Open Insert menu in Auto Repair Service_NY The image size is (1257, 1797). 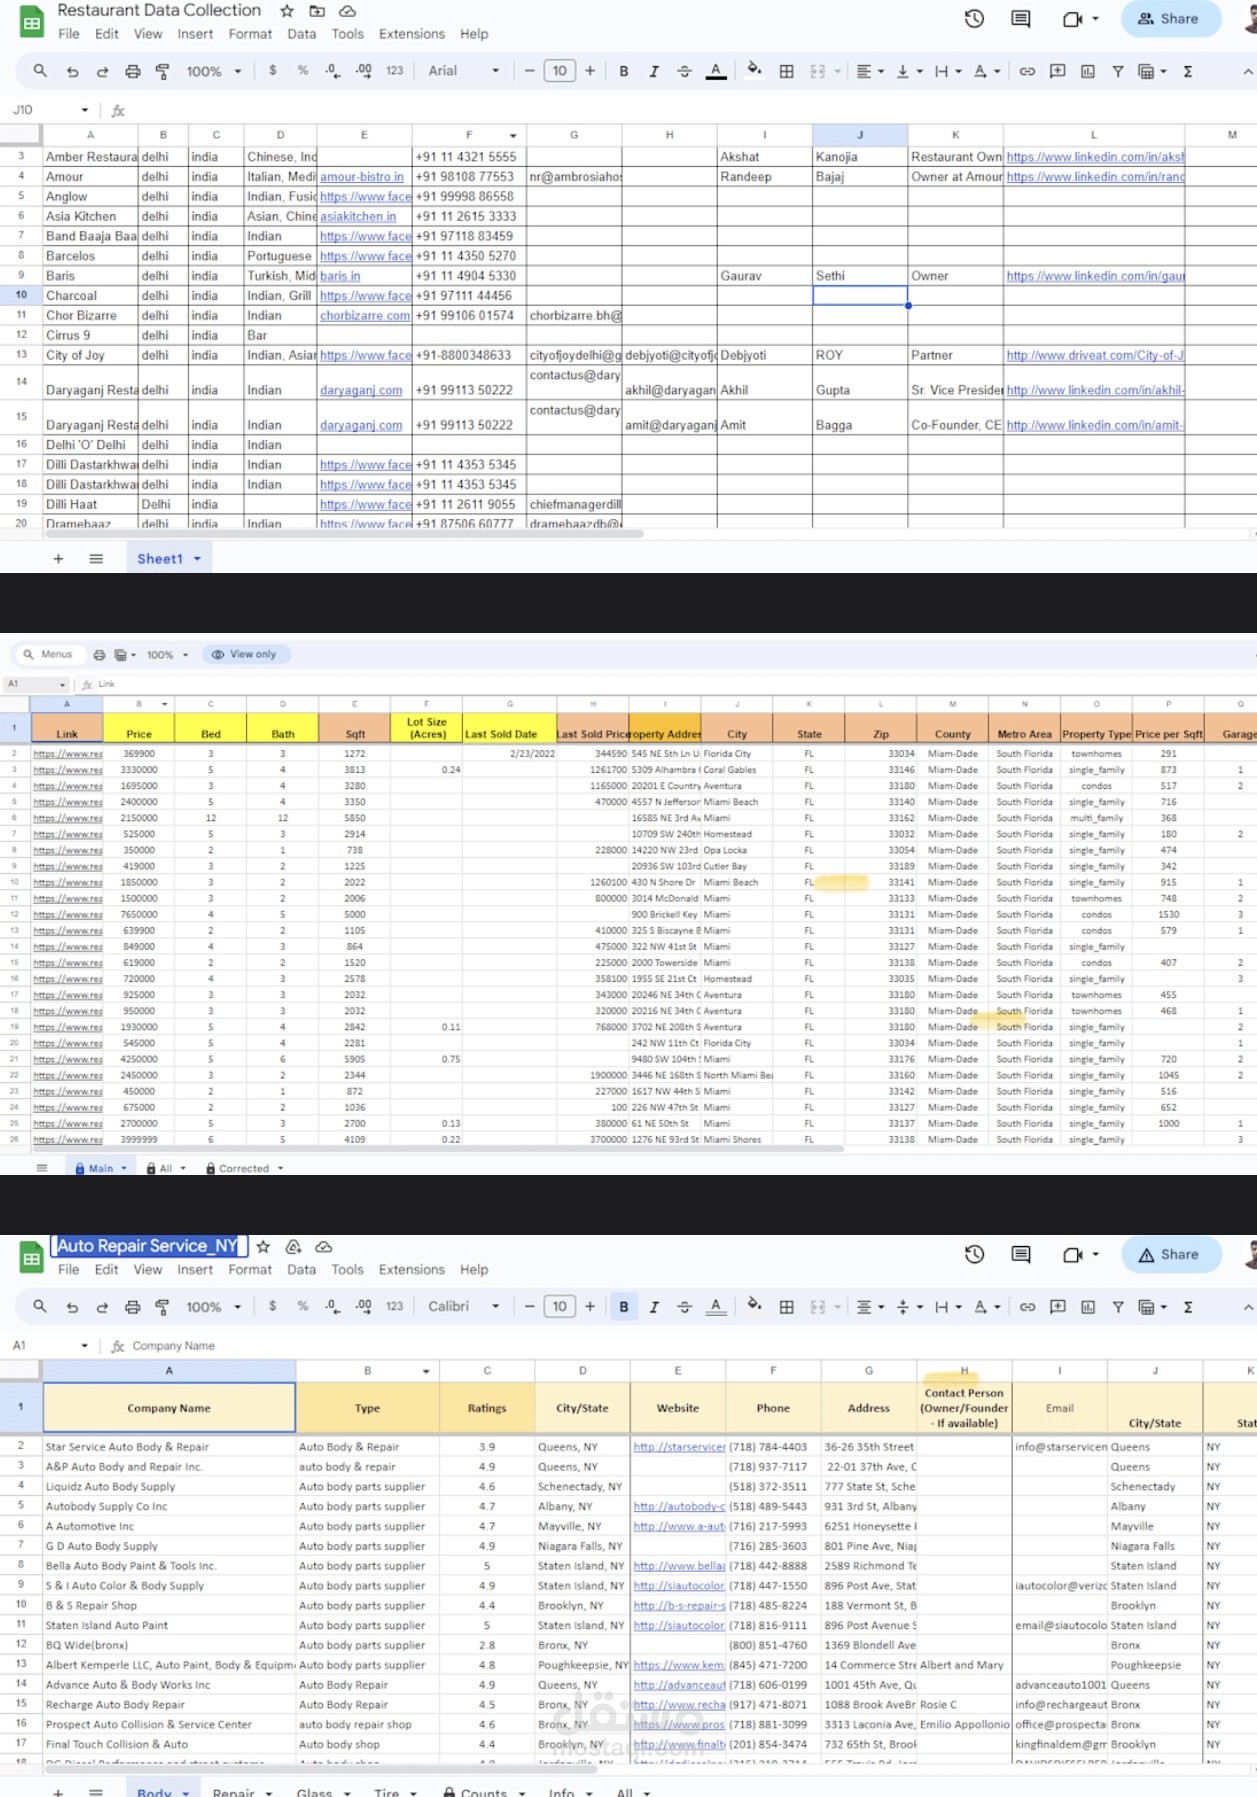[195, 1270]
